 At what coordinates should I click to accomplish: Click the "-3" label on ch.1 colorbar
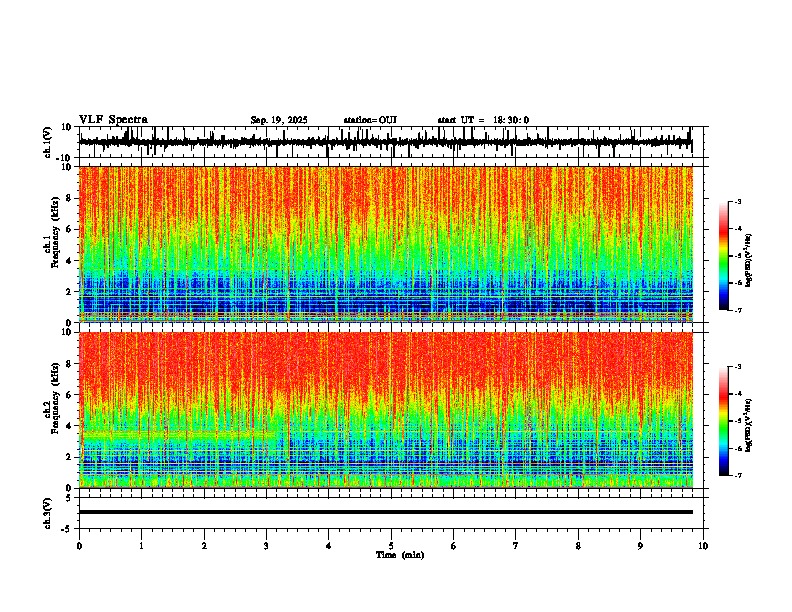737,201
